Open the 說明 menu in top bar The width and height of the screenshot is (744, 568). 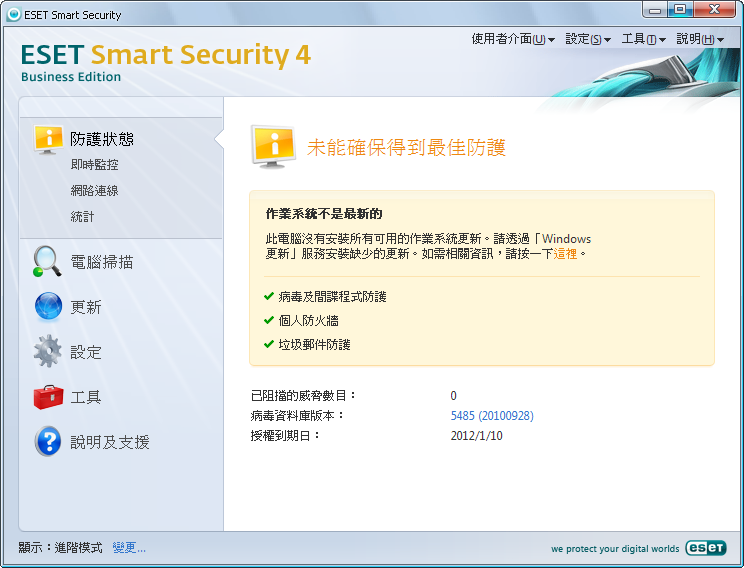700,39
